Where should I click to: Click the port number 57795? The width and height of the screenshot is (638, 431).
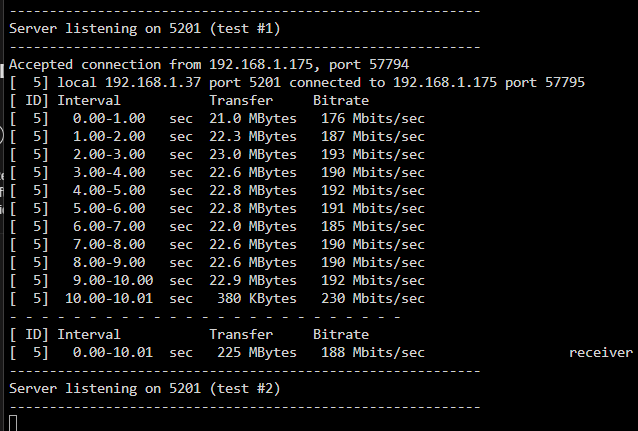coord(565,82)
